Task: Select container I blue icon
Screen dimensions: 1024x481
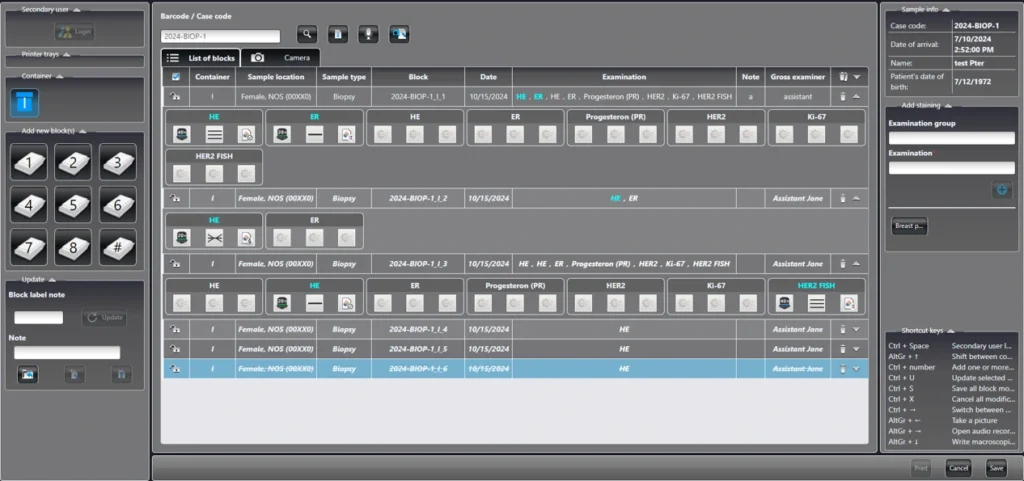Action: [x=24, y=102]
